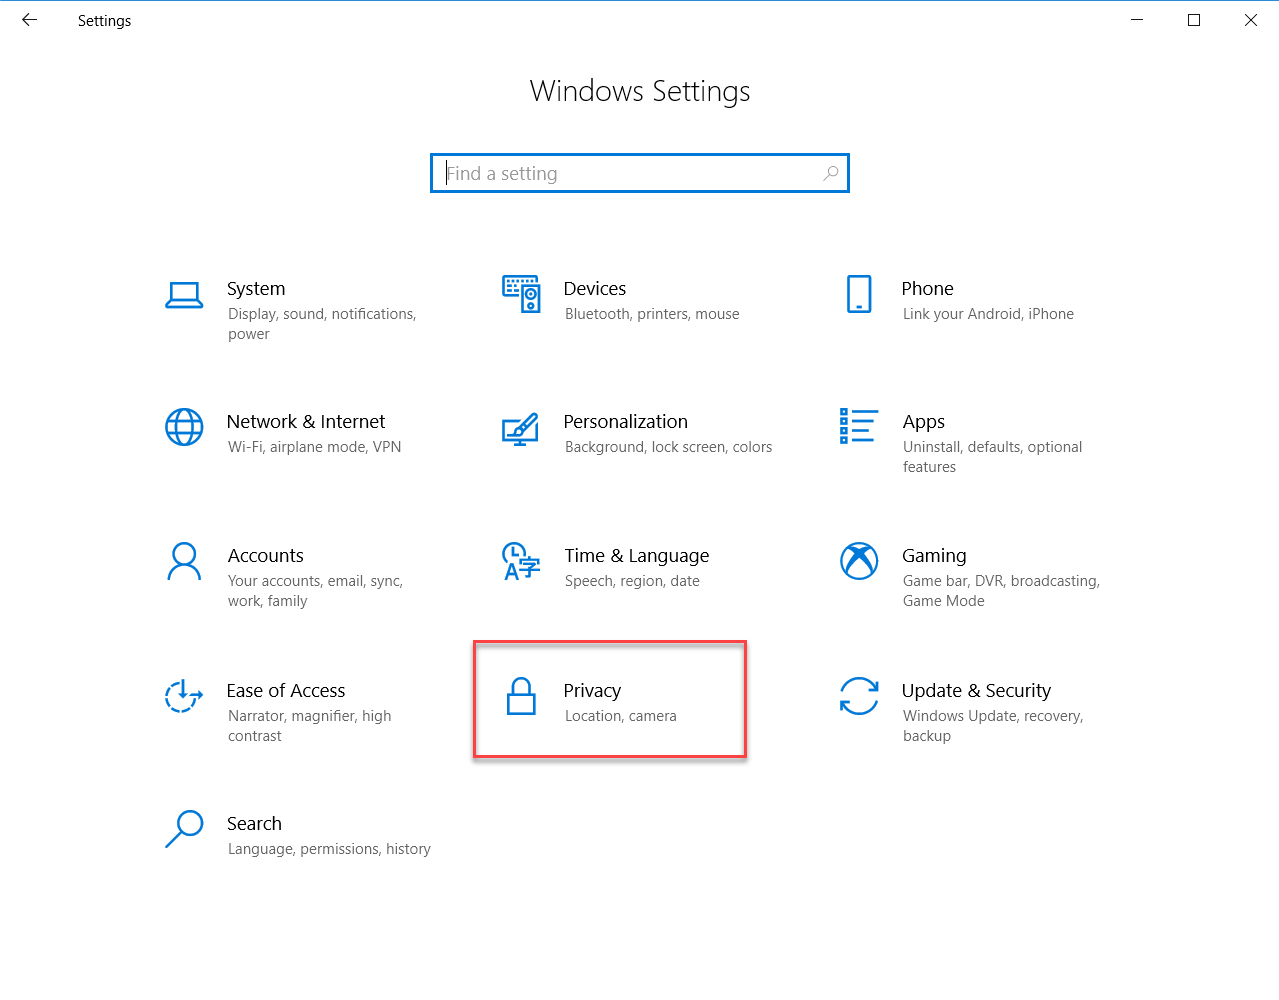Screen dimensions: 1279x1000
Task: Choose the Ease of Access heading
Action: 286,690
